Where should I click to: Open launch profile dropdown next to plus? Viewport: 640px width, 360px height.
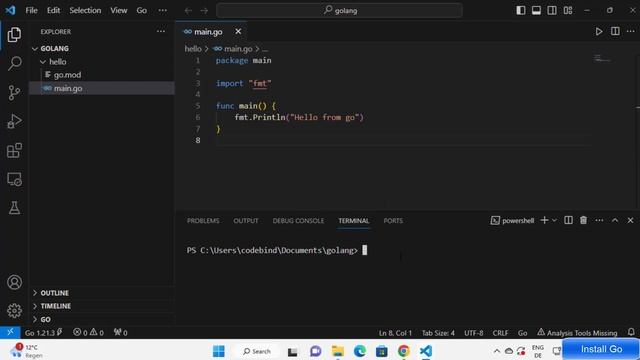(554, 220)
